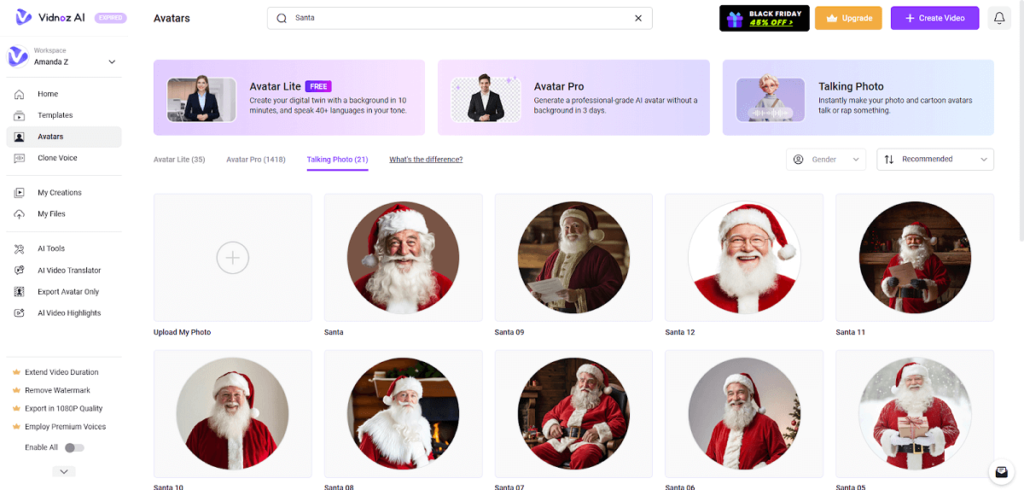This screenshot has height=490, width=1024.
Task: Select the Santa 10 avatar thumbnail
Action: point(232,414)
